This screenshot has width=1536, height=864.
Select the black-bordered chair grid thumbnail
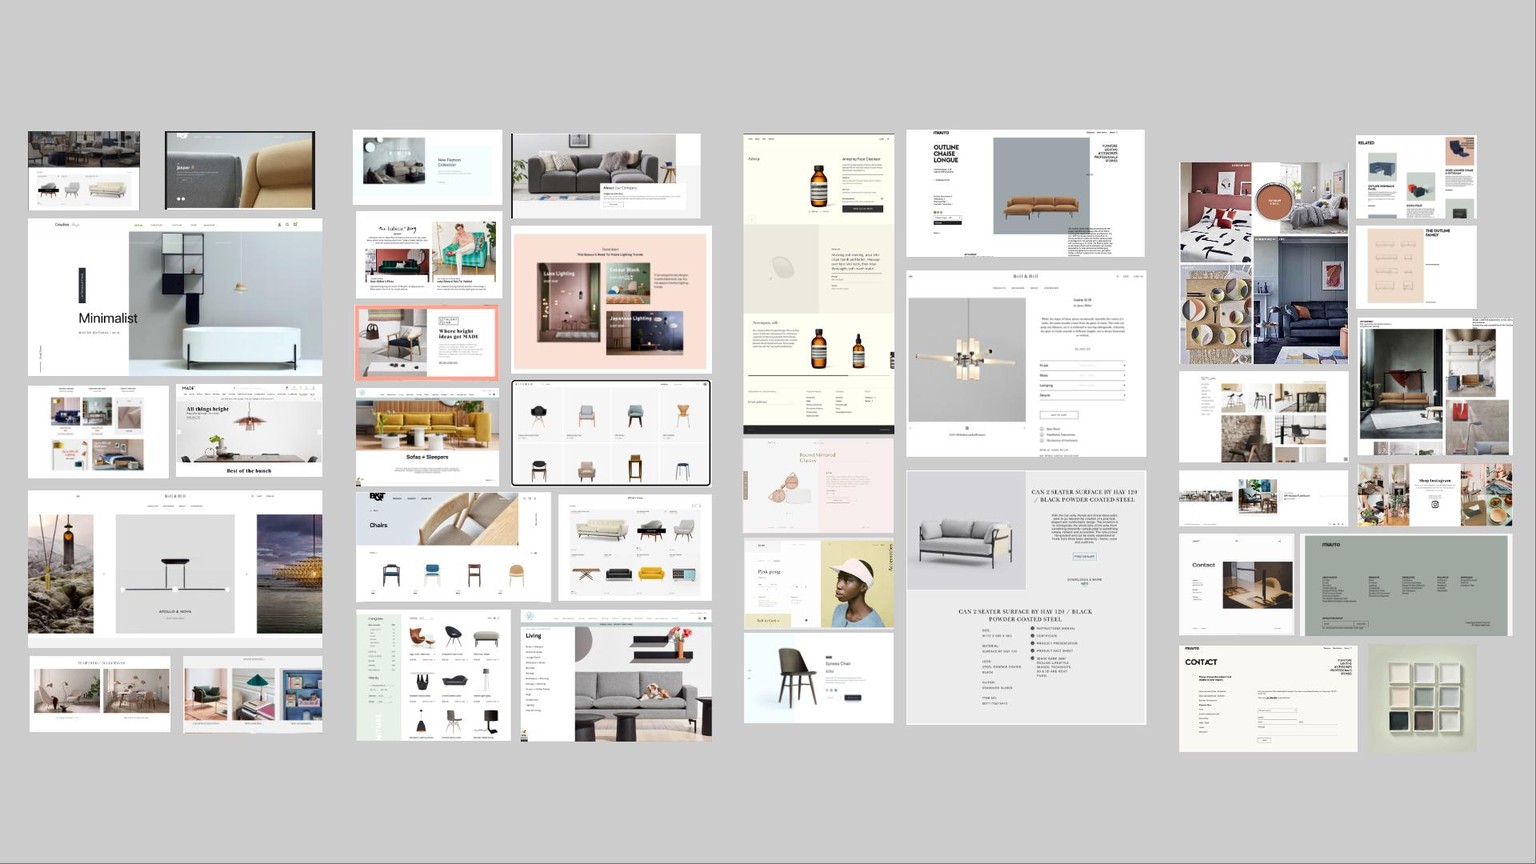tap(611, 433)
